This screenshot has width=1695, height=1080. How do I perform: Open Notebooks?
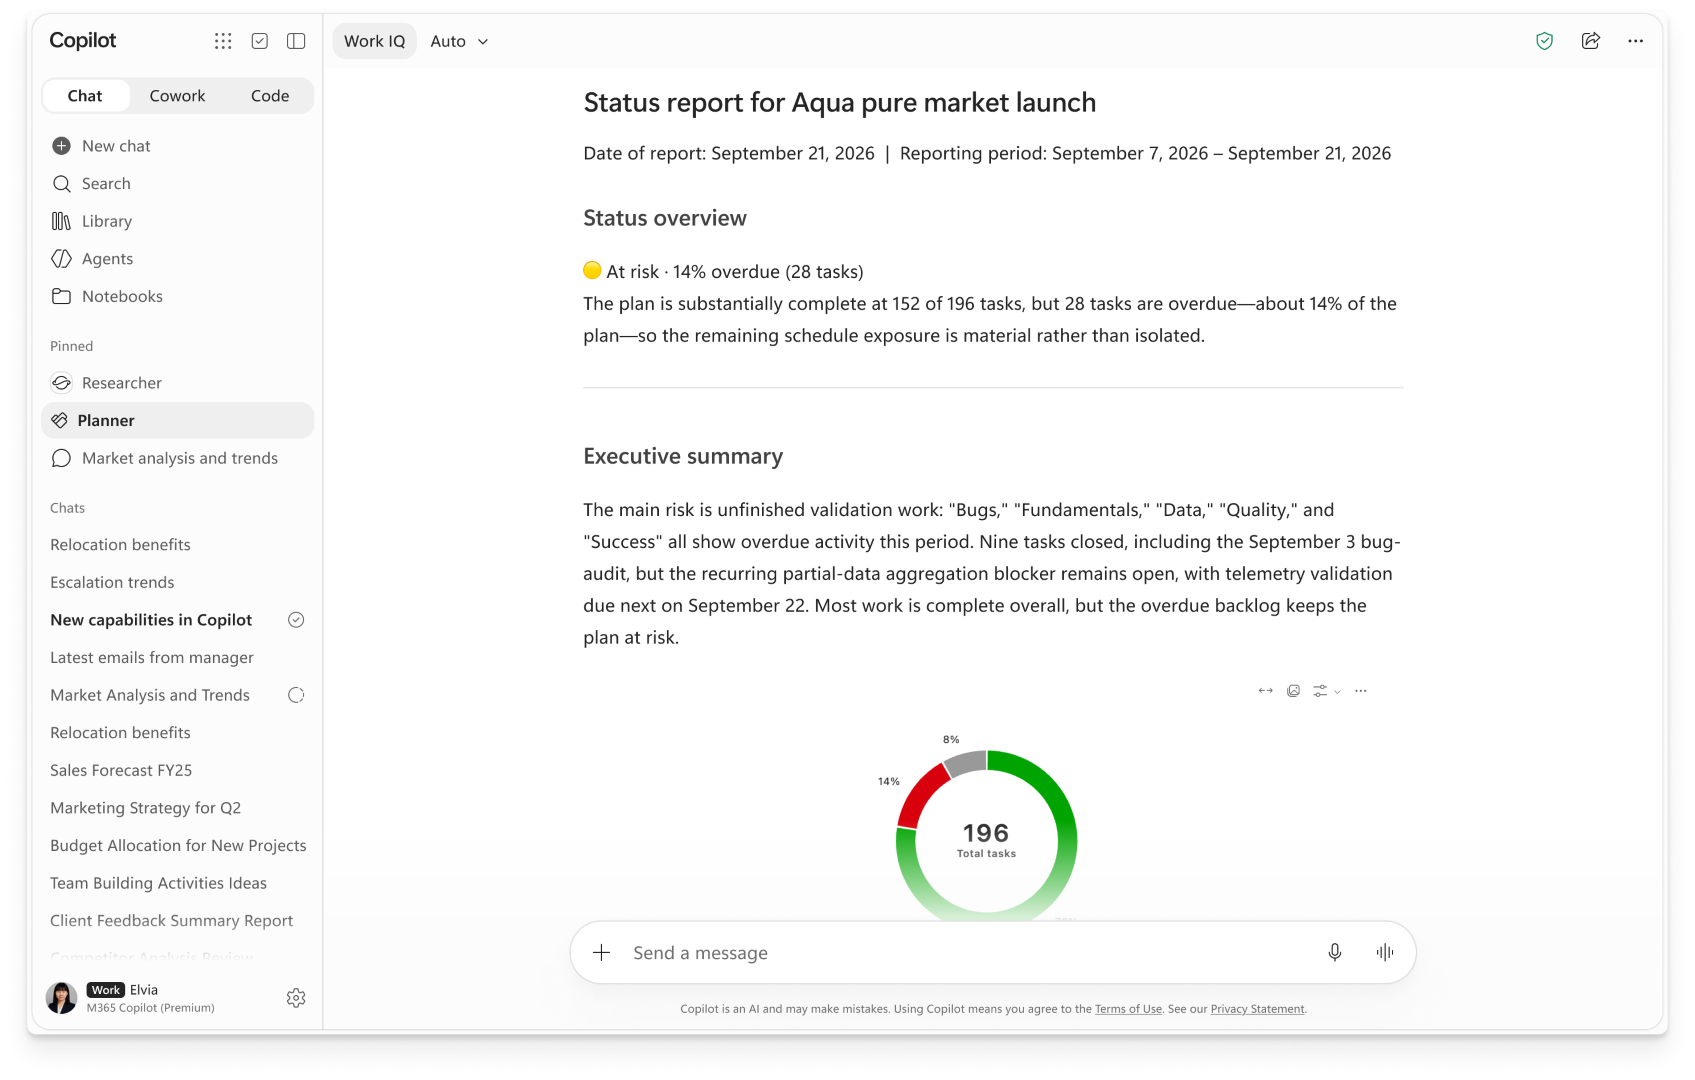coord(178,297)
